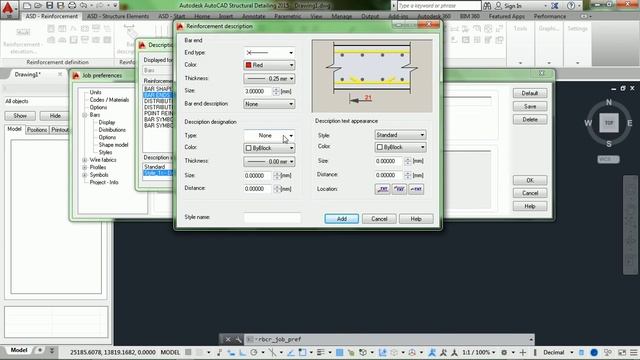Close the command line with its X icon
Screen dimensions: 640x360
[x=228, y=340]
